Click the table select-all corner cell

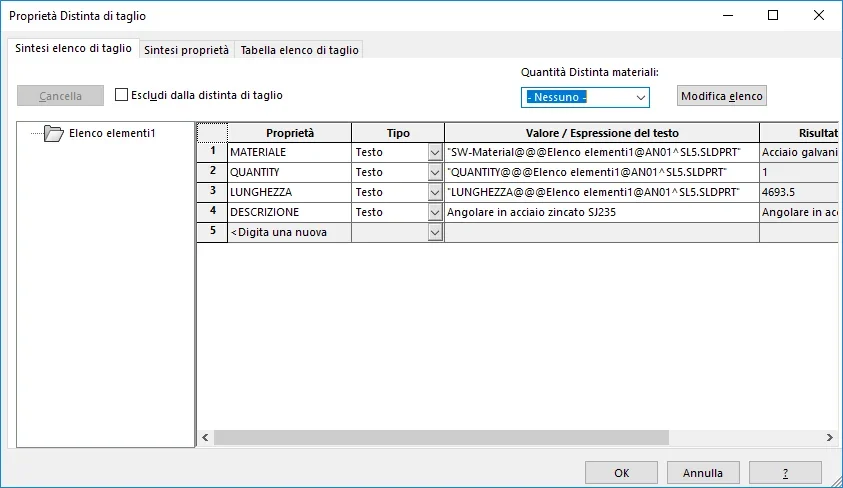212,133
